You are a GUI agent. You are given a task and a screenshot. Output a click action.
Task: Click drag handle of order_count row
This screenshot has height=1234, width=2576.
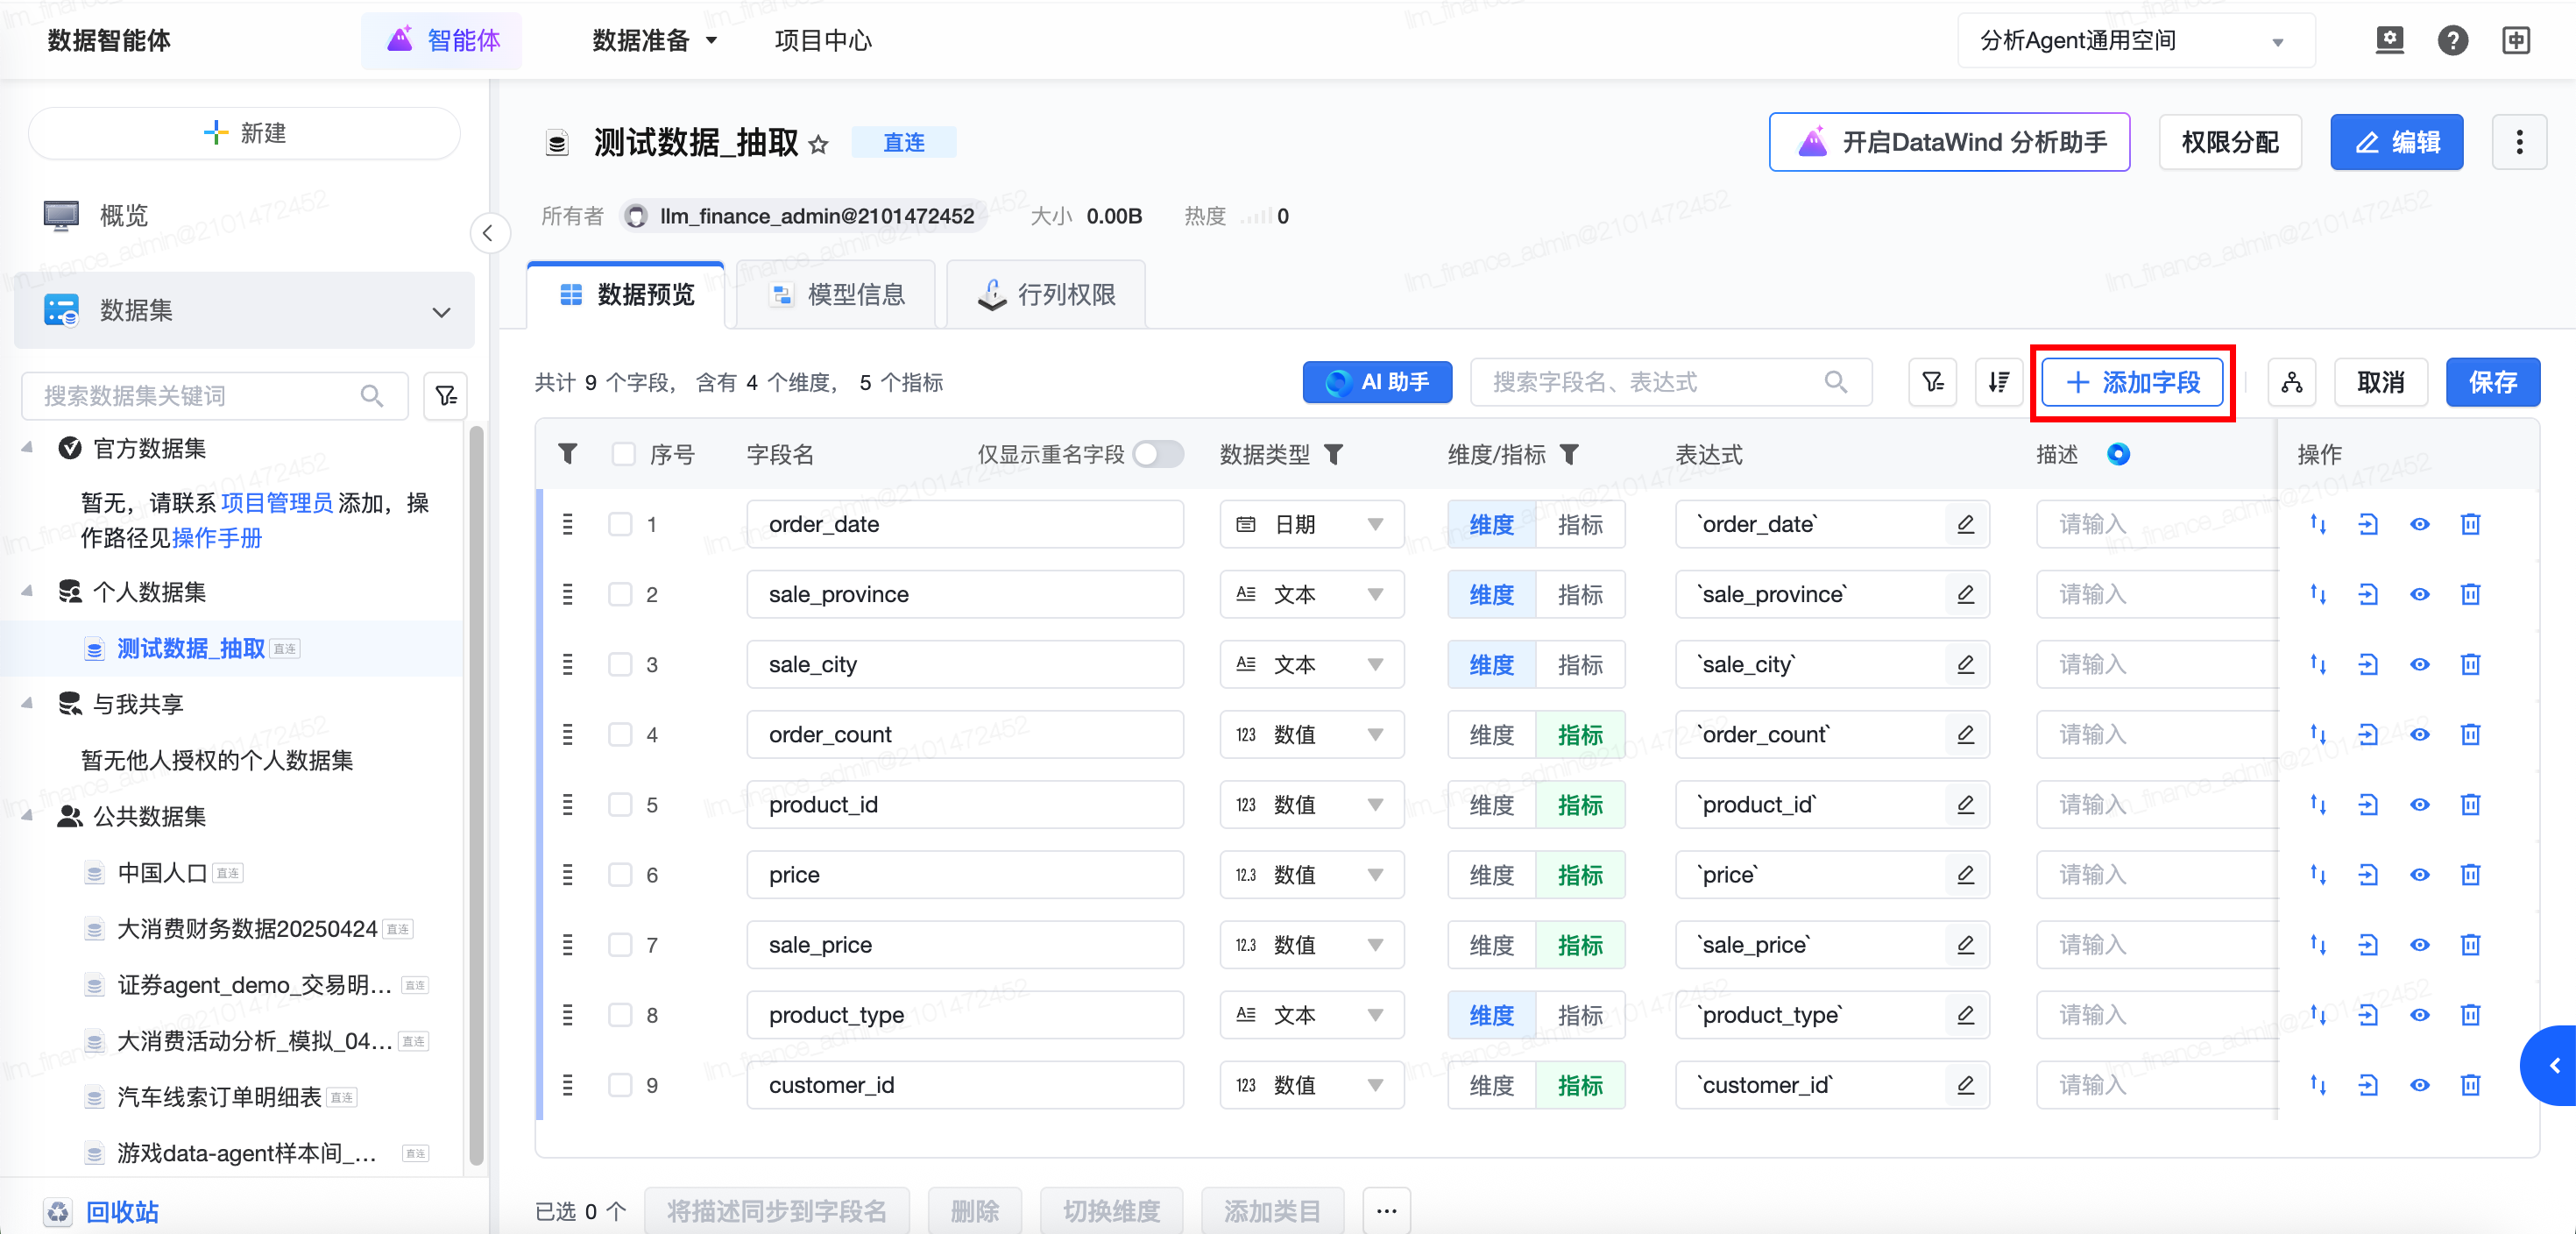[568, 735]
